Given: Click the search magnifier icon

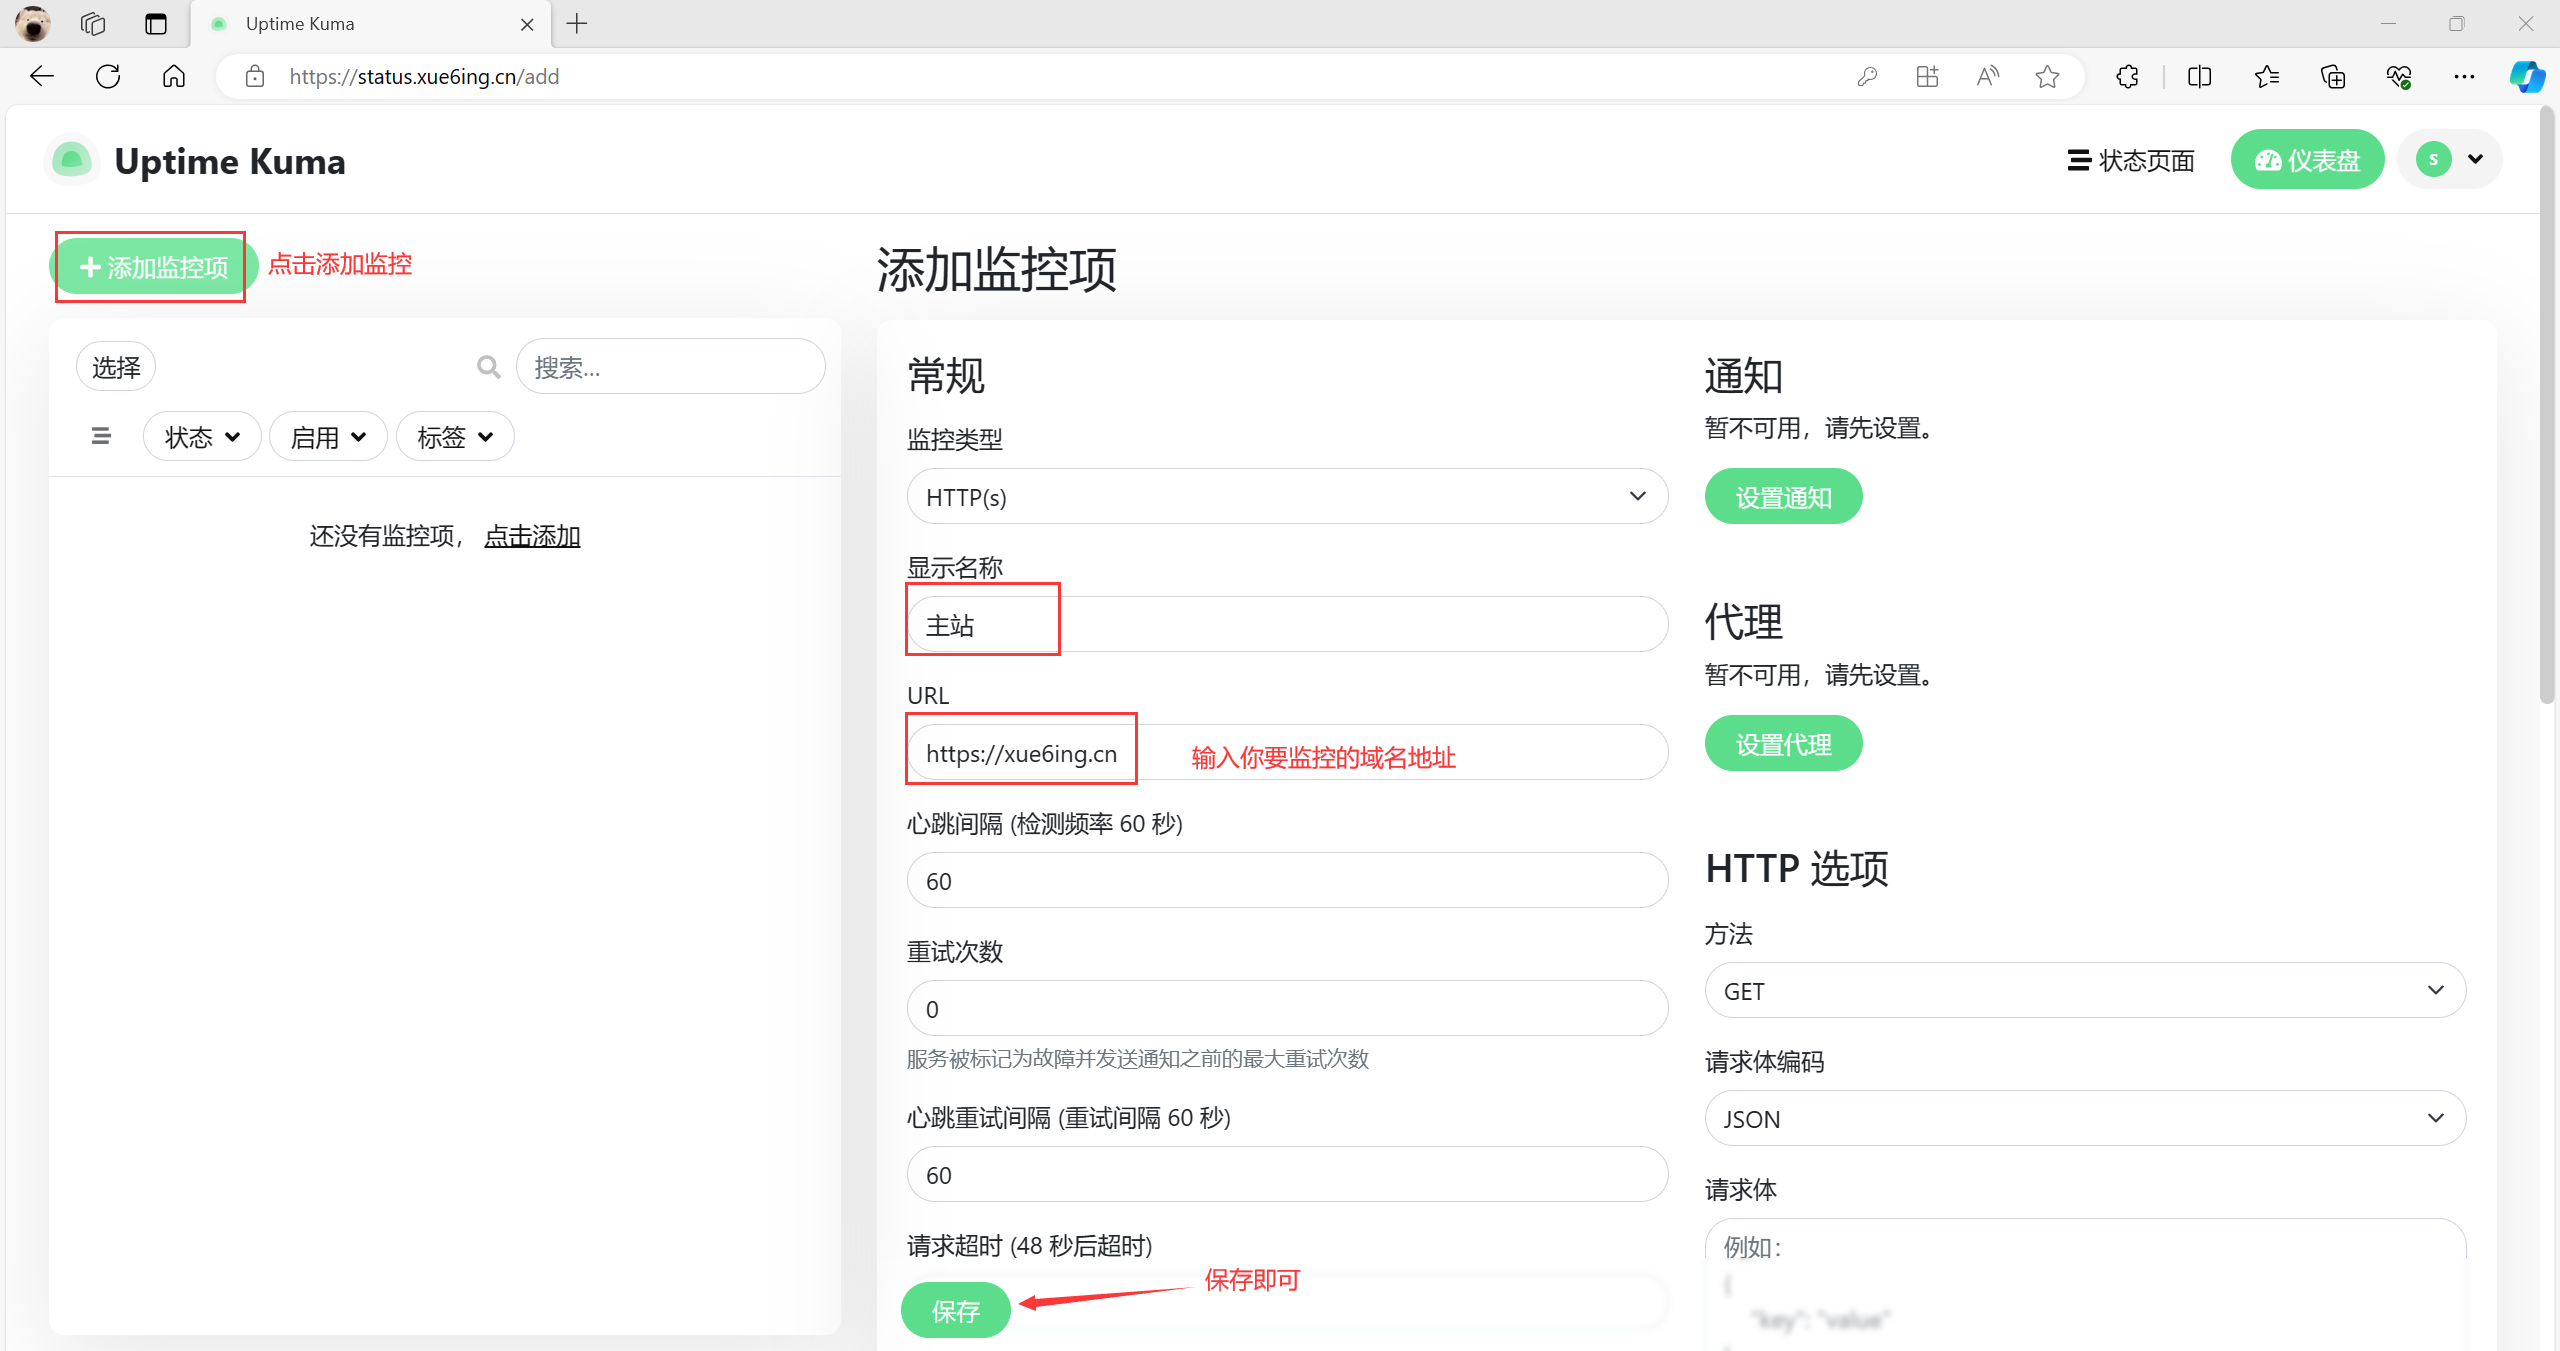Looking at the screenshot, I should pos(488,367).
